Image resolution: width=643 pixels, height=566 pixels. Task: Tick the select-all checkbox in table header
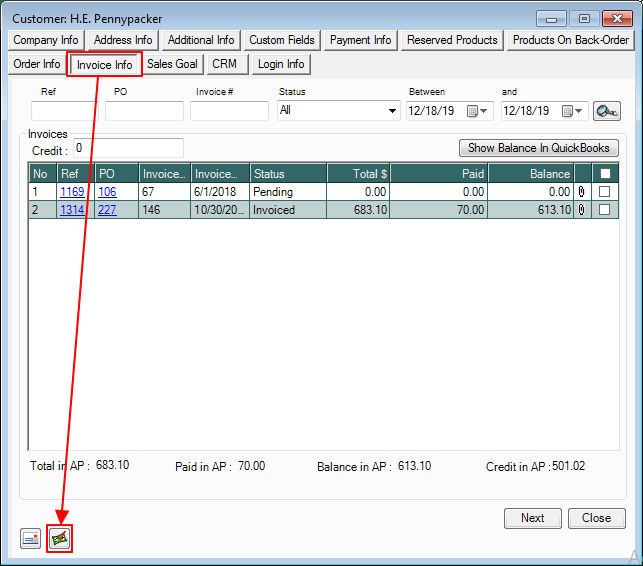605,174
